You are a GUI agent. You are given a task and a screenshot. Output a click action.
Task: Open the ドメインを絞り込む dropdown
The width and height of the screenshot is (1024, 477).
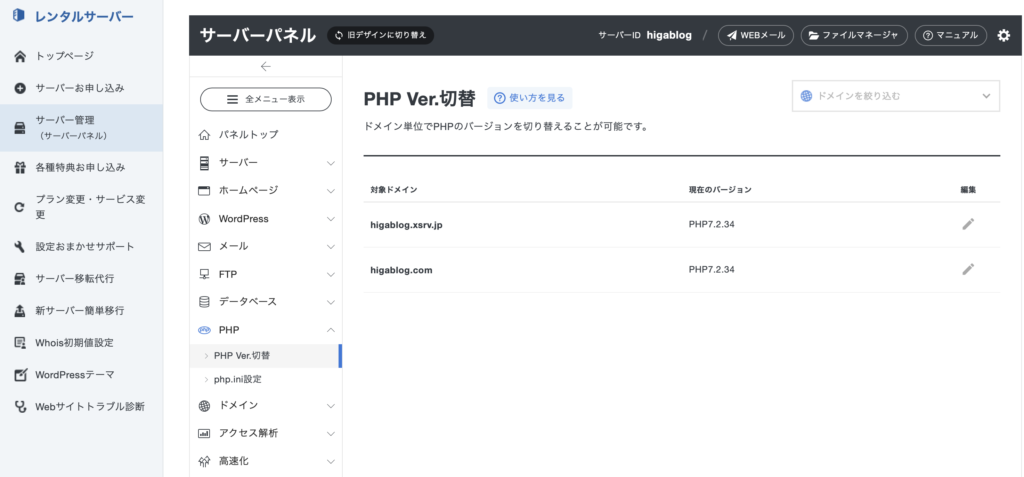[896, 96]
